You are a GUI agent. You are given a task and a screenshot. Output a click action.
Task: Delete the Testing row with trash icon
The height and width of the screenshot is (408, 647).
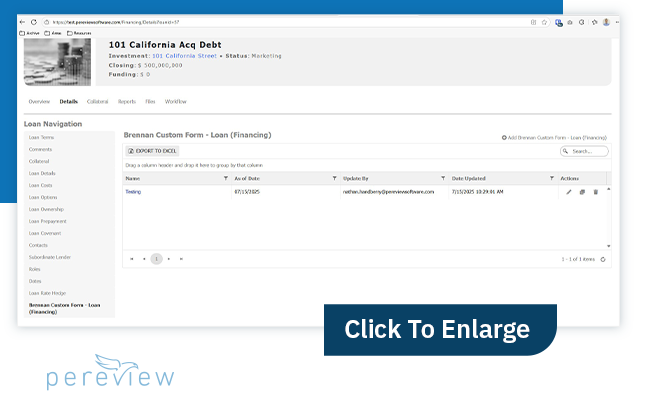click(x=596, y=192)
